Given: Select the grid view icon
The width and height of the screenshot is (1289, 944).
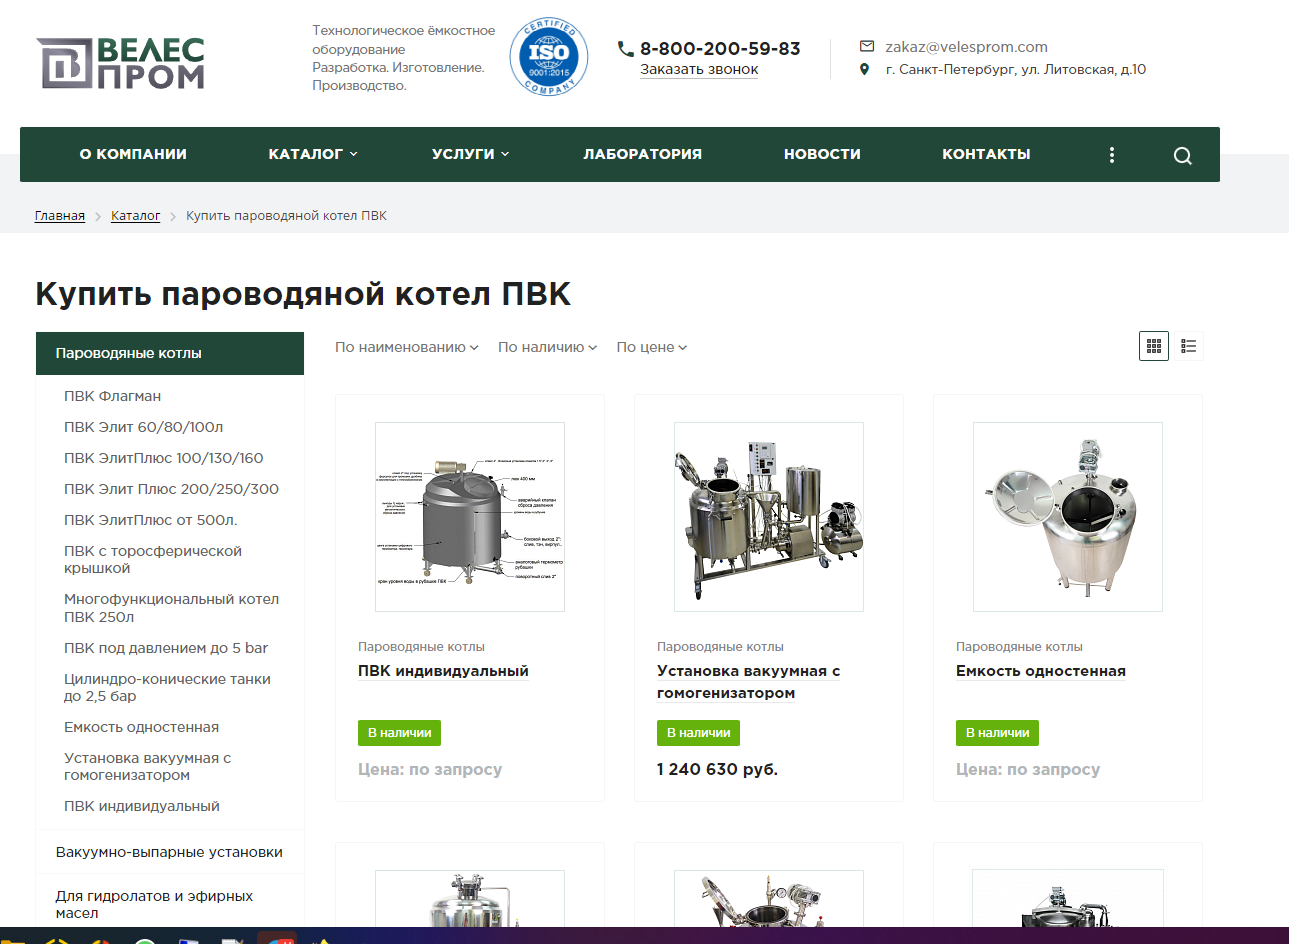Looking at the screenshot, I should coord(1153,345).
